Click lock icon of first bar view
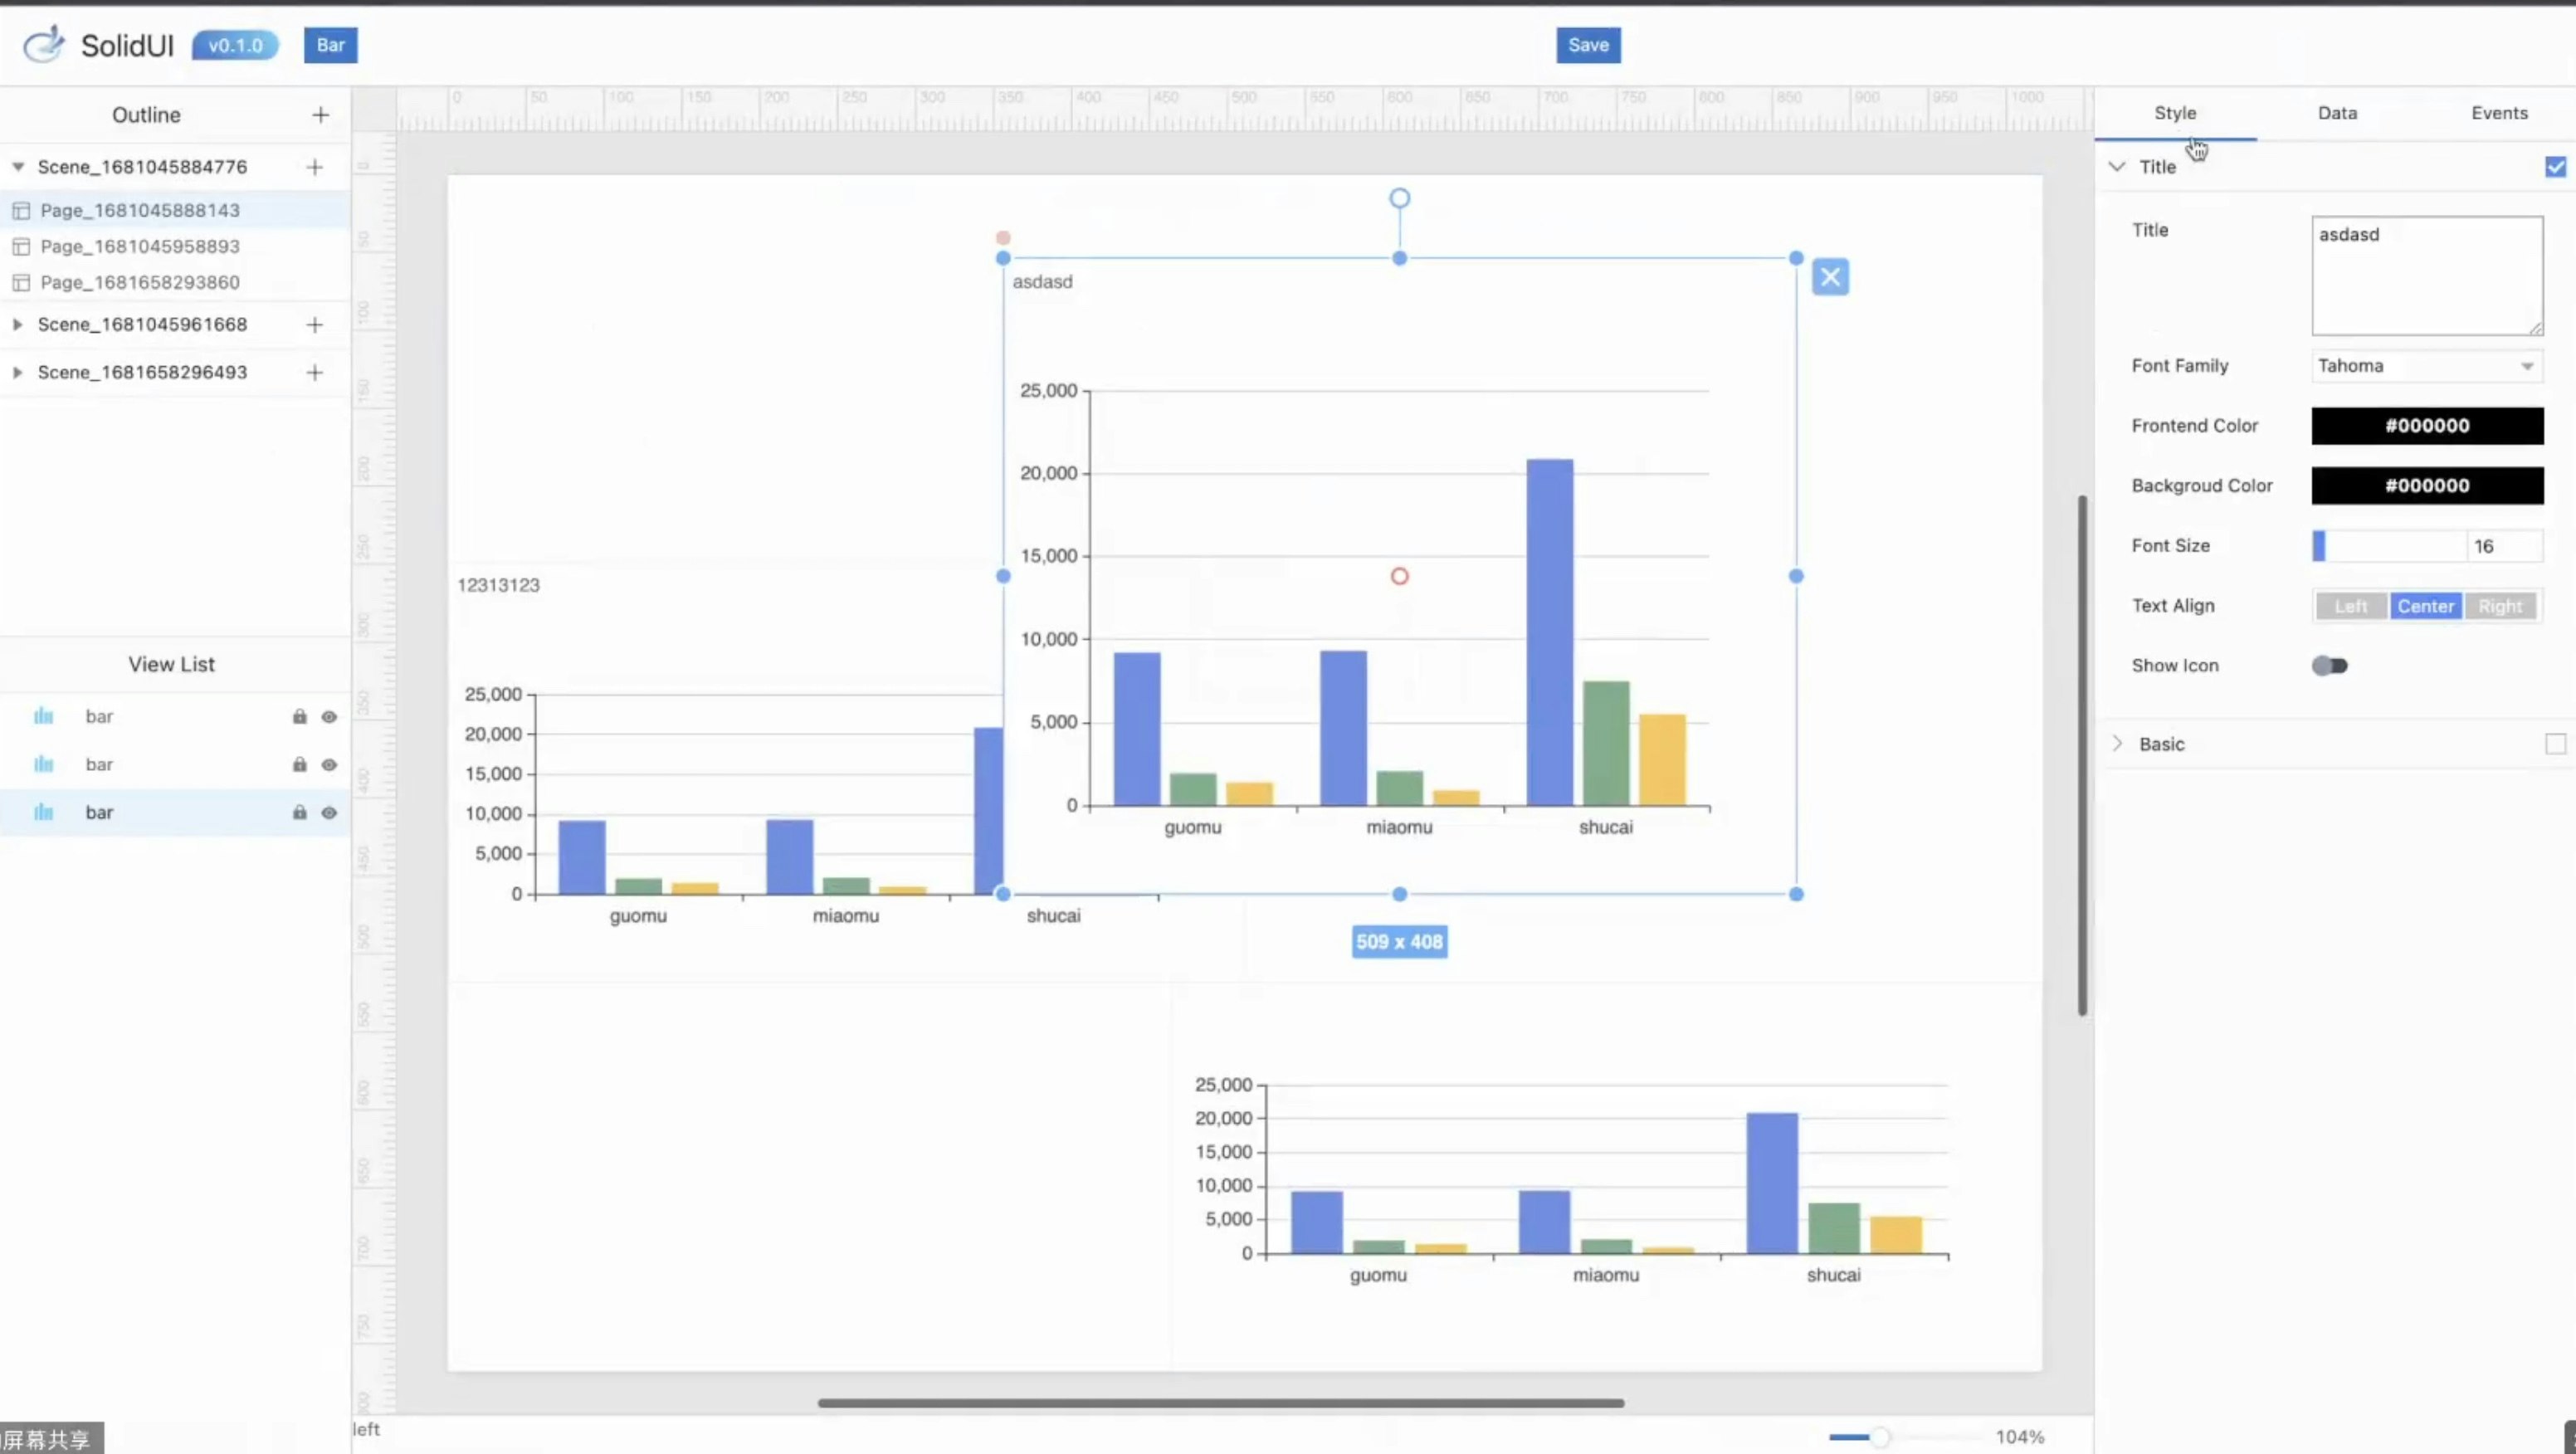 click(299, 716)
